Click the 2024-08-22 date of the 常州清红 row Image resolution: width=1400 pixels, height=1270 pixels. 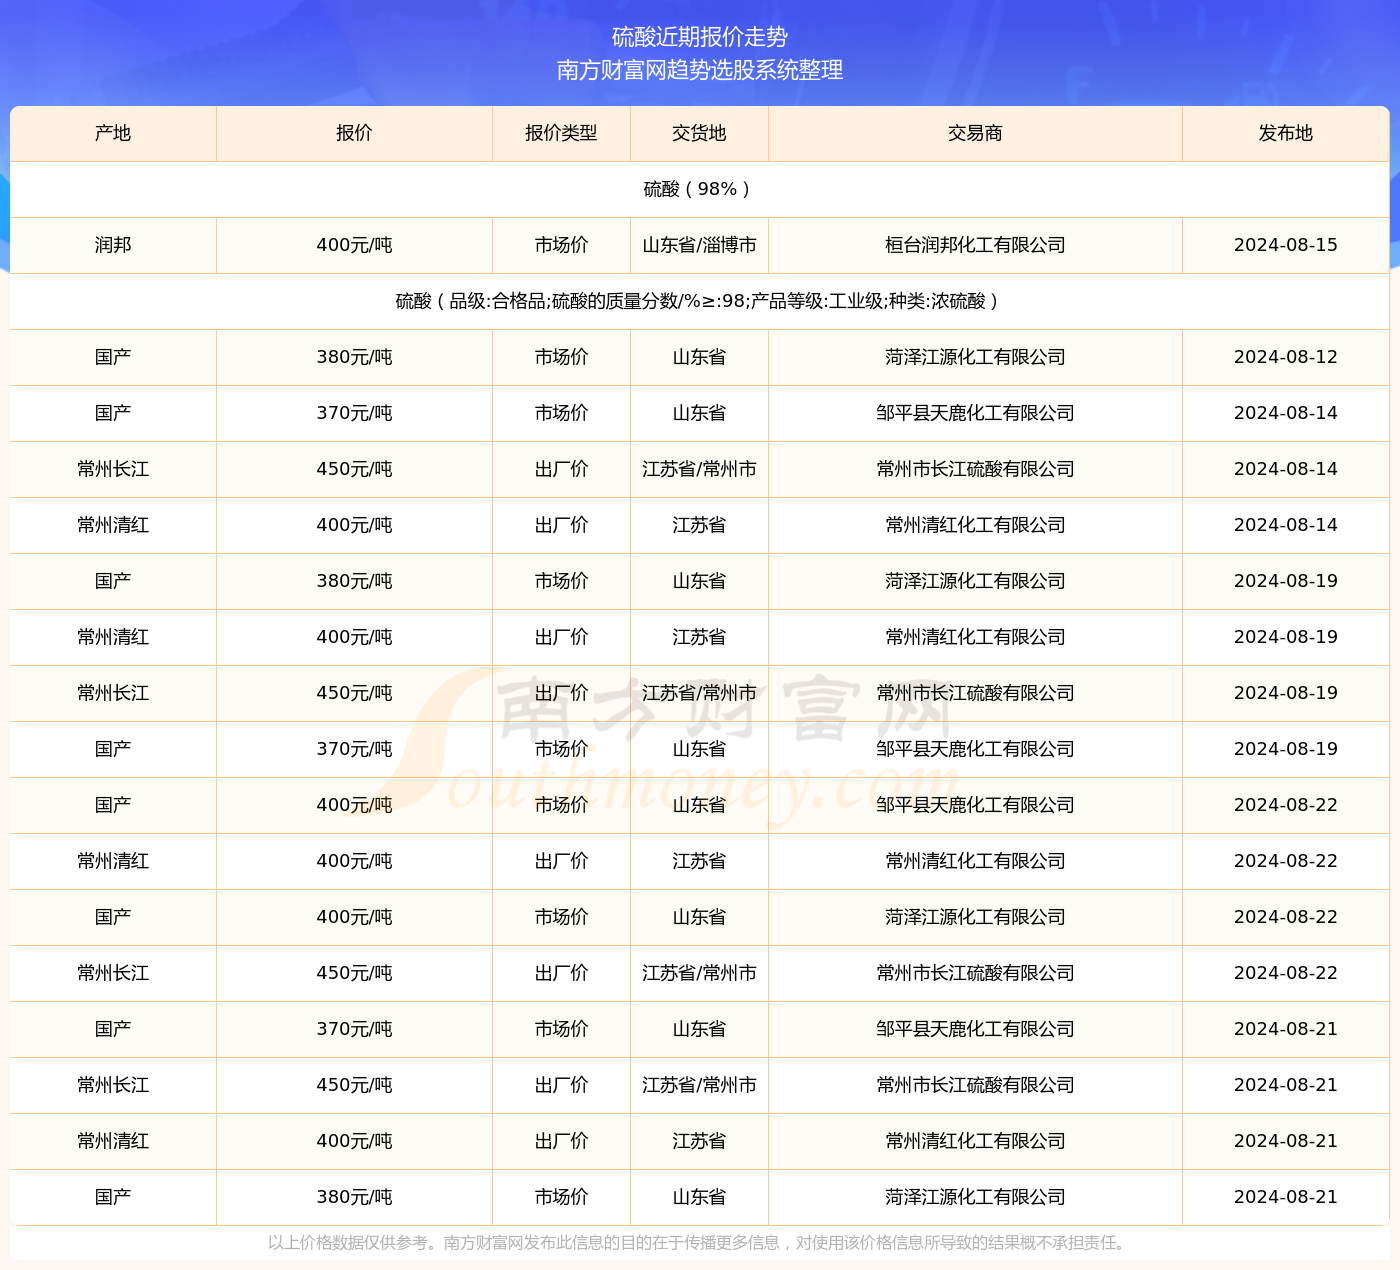pyautogui.click(x=1286, y=861)
